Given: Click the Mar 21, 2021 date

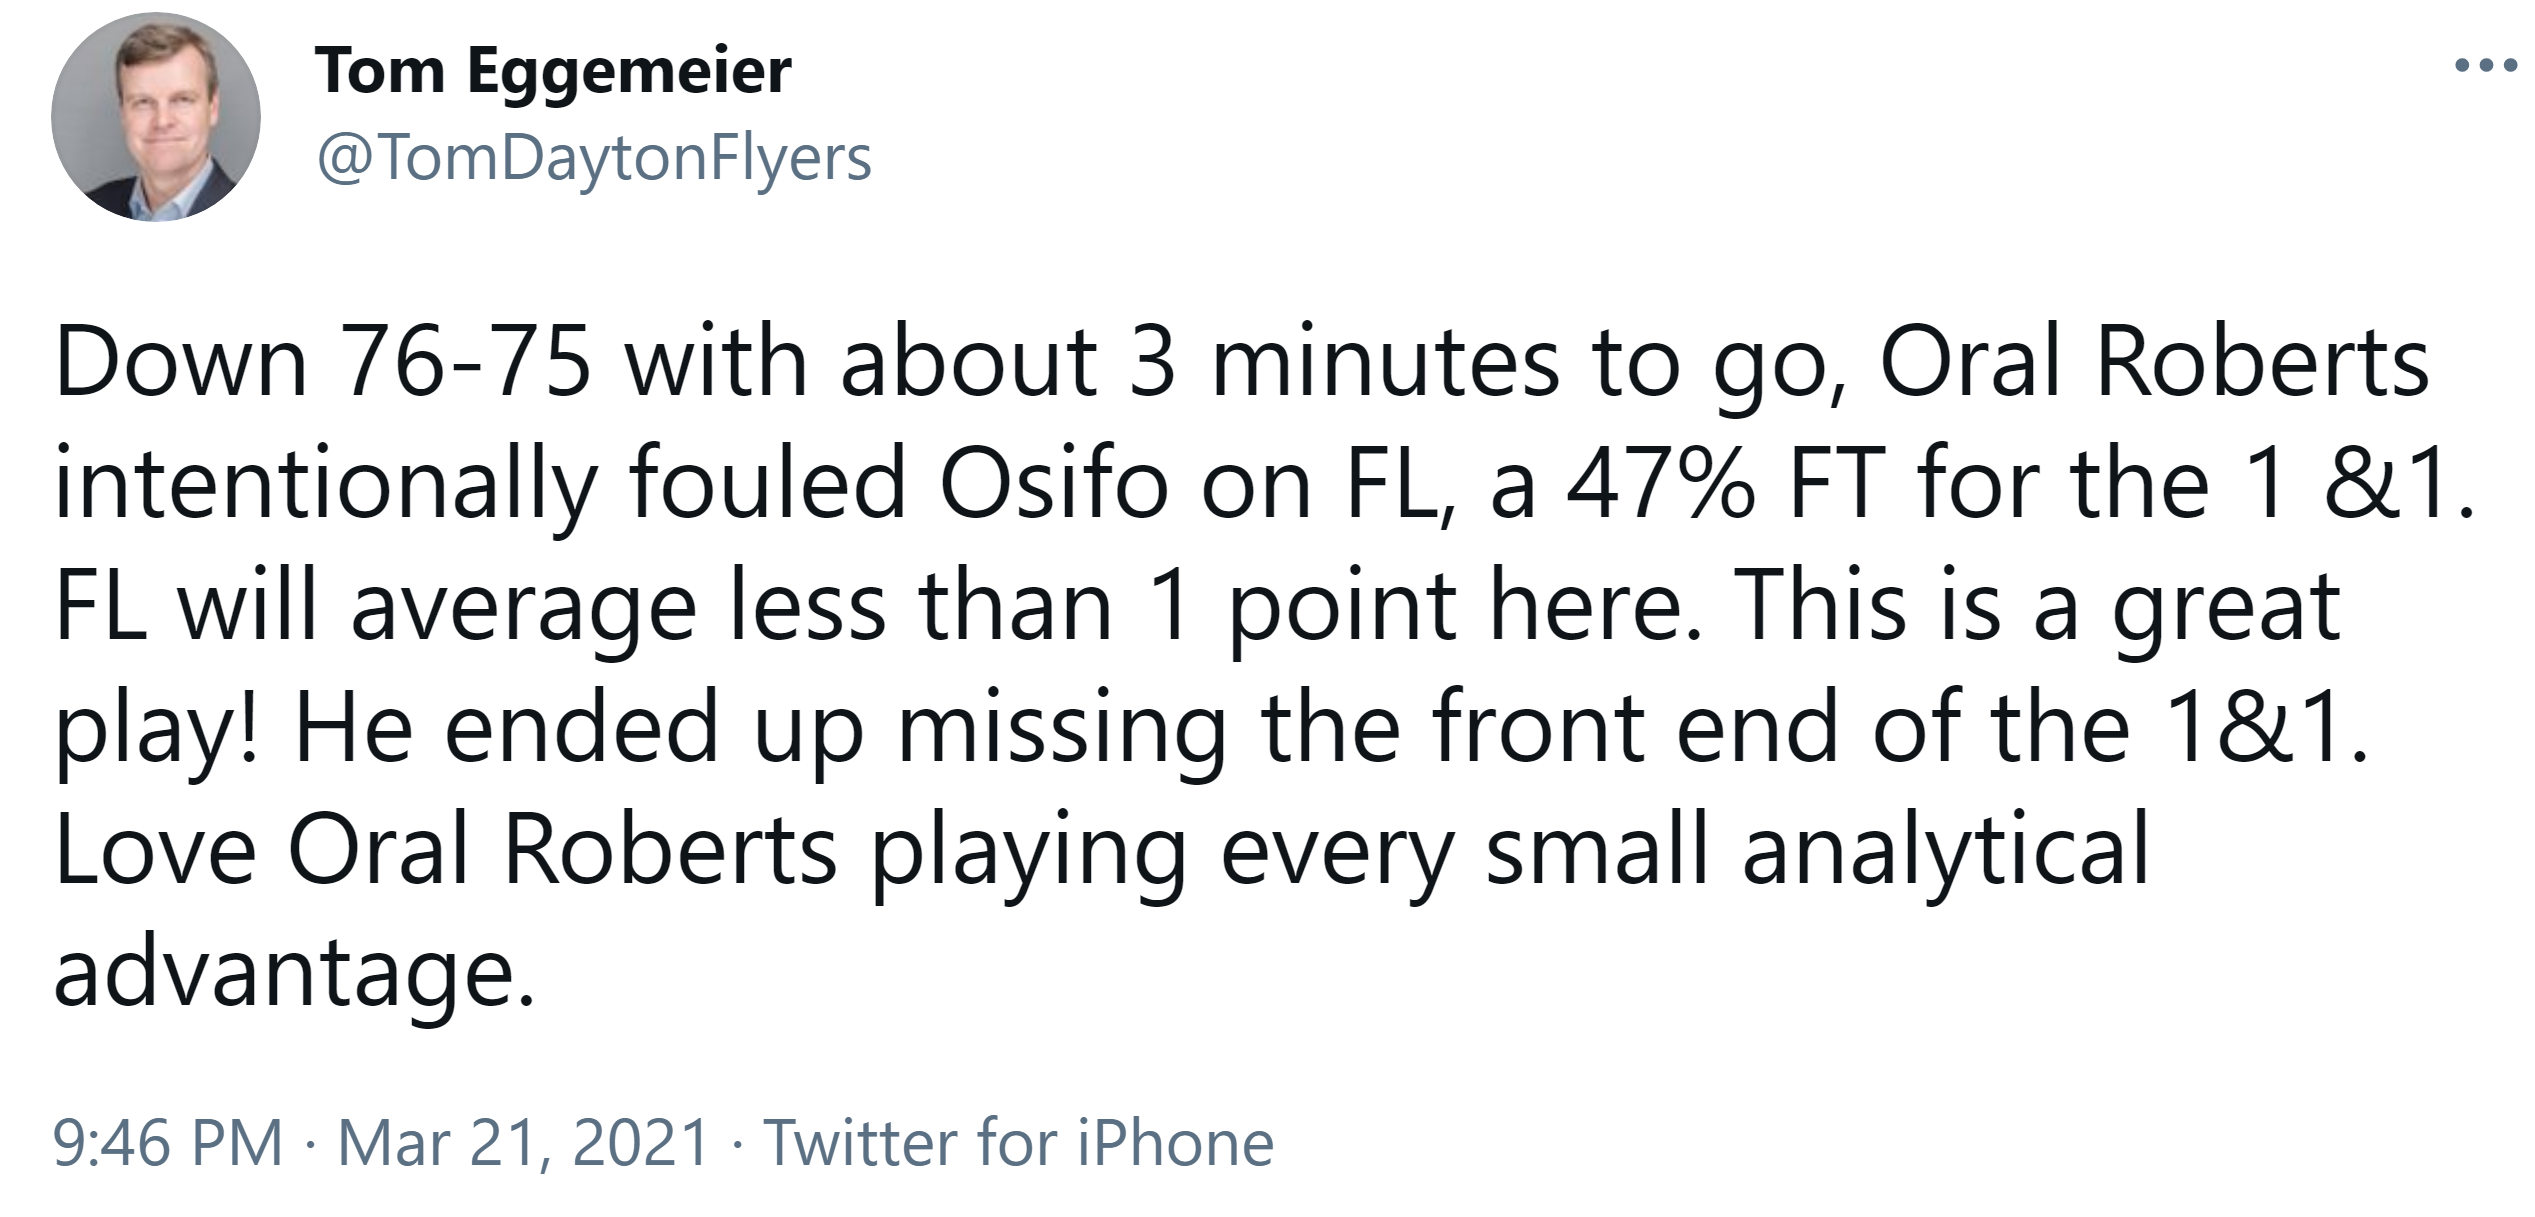Looking at the screenshot, I should coord(523,1142).
